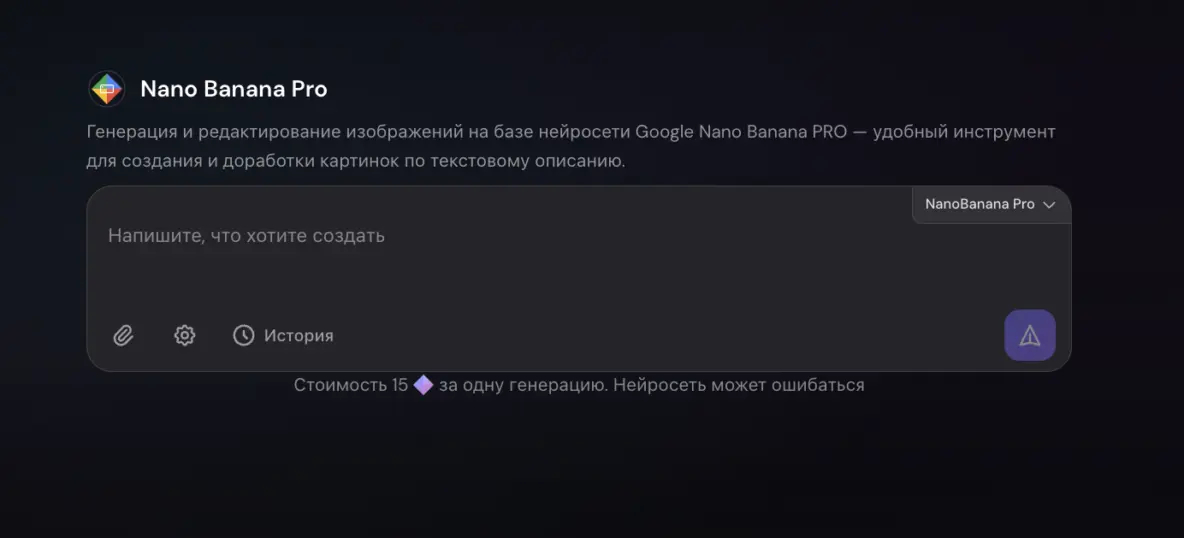Open generation settings via the gear icon
1184x538 pixels.
[184, 335]
